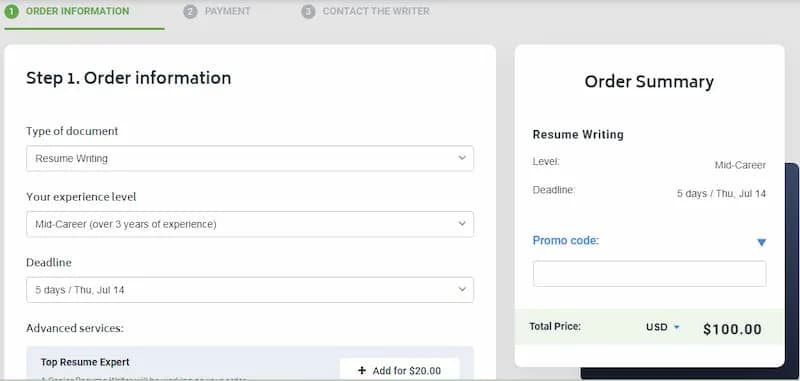Click the step 2 Payment circle icon
The width and height of the screenshot is (800, 381).
[190, 11]
